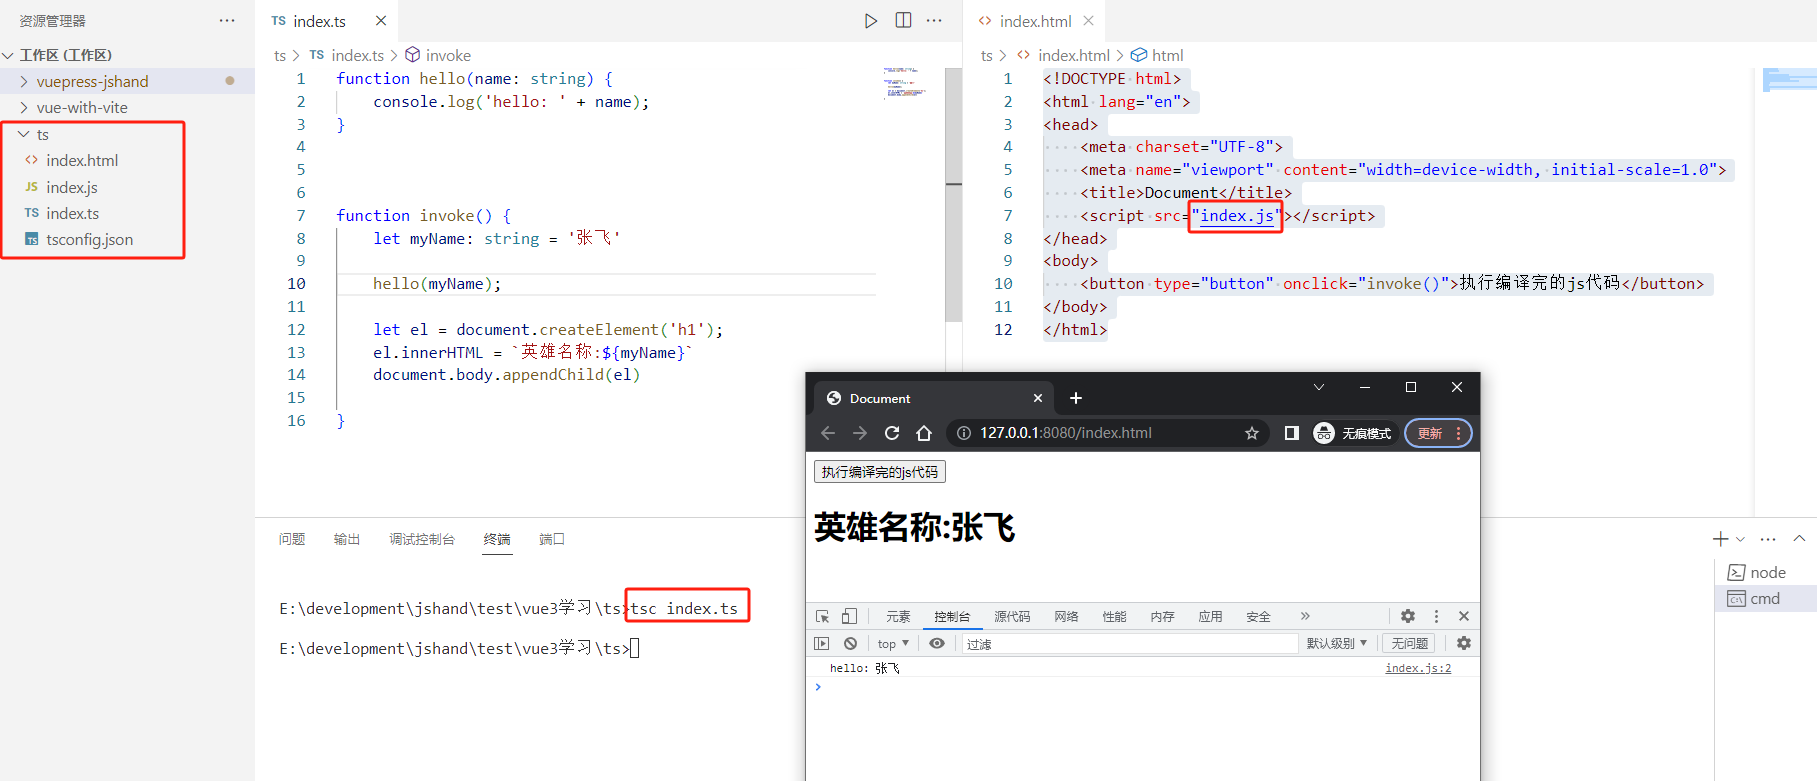Split the index.ts editor to the right

[x=903, y=21]
